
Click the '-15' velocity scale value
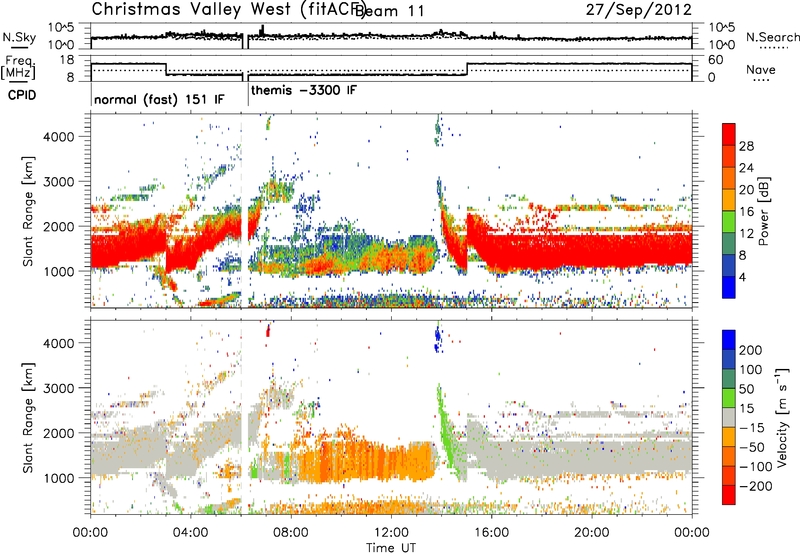click(752, 427)
